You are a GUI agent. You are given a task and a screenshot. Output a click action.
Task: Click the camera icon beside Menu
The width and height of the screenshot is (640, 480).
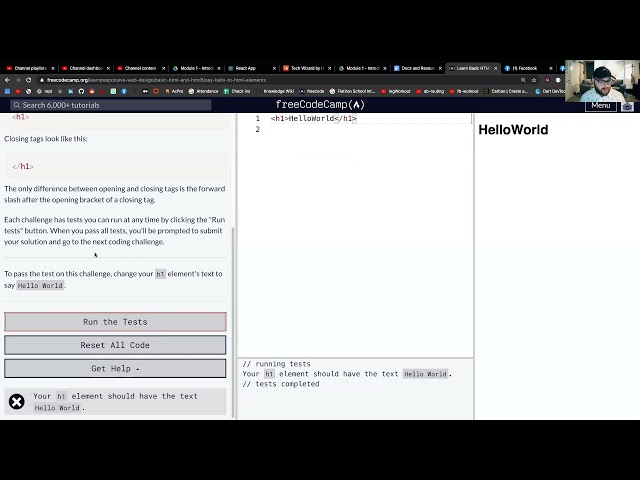pyautogui.click(x=627, y=107)
